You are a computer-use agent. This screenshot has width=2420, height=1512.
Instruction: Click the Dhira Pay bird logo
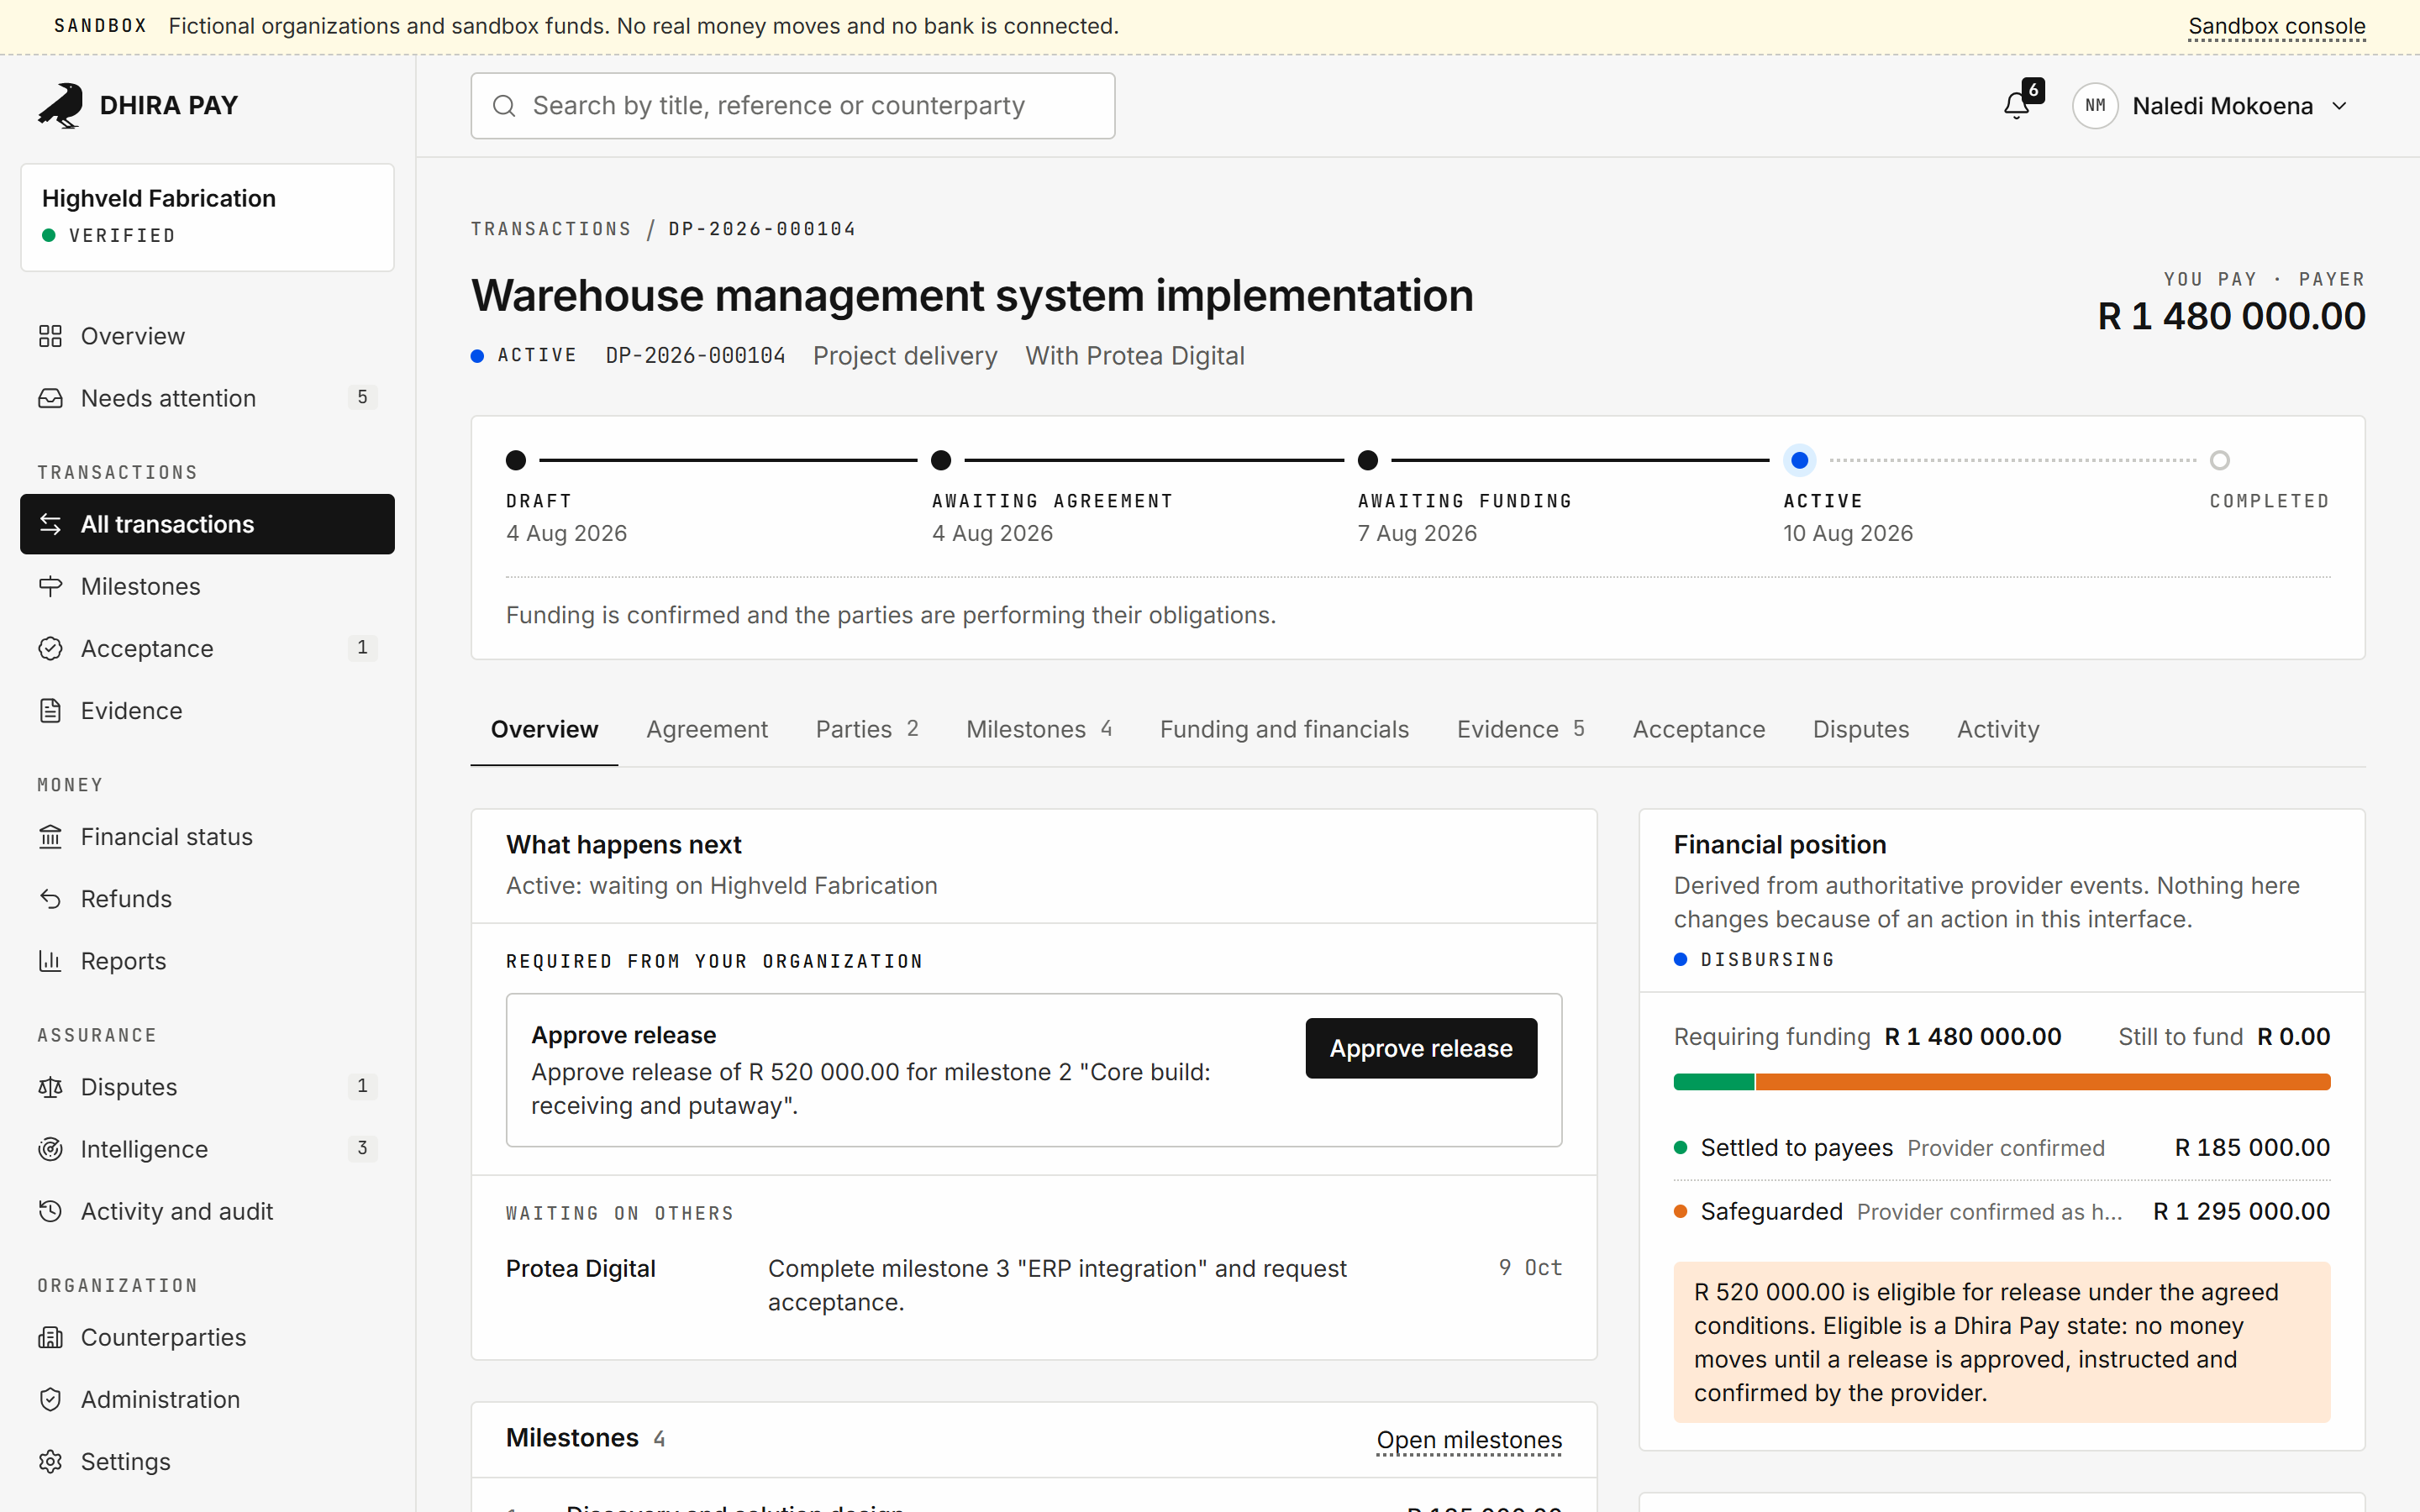(60, 105)
